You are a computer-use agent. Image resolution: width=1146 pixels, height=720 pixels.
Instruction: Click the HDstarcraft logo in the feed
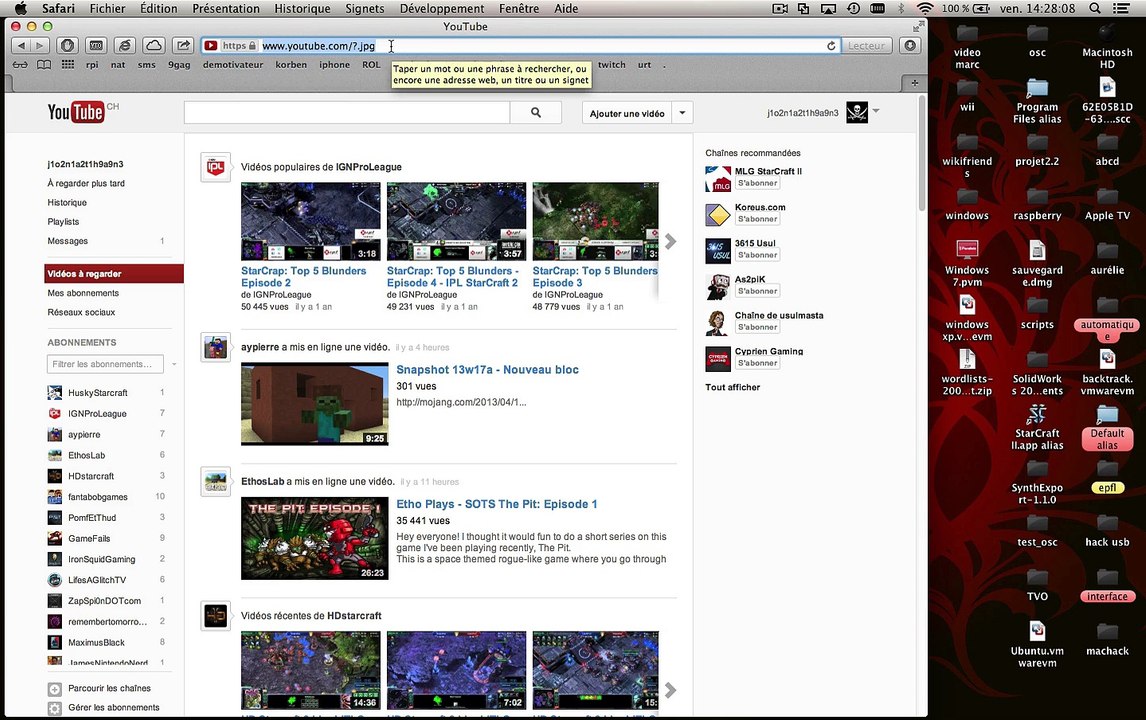click(216, 616)
